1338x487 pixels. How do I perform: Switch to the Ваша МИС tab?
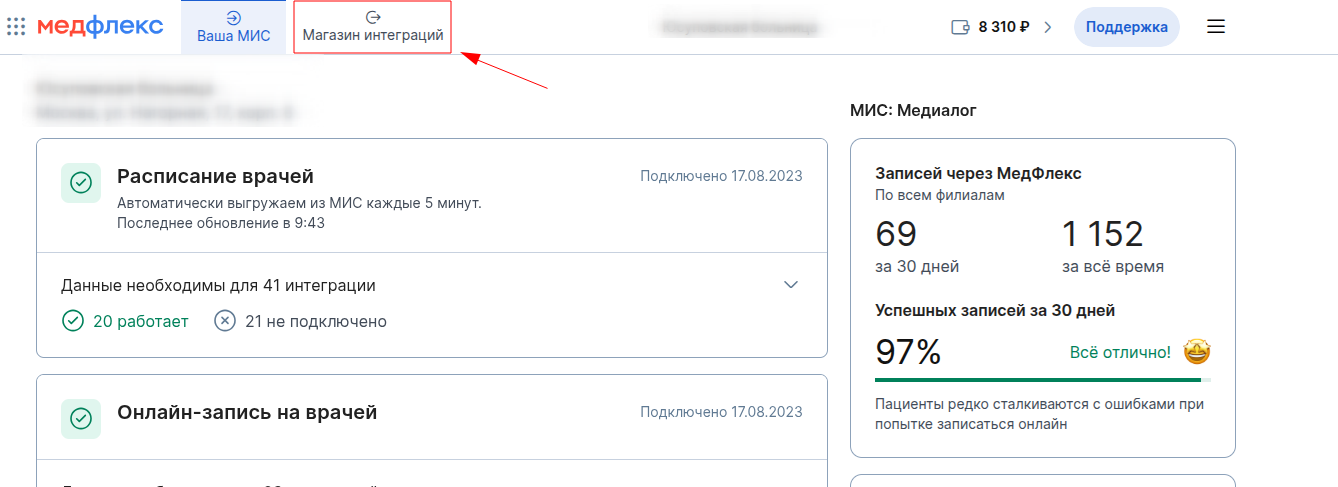[233, 27]
